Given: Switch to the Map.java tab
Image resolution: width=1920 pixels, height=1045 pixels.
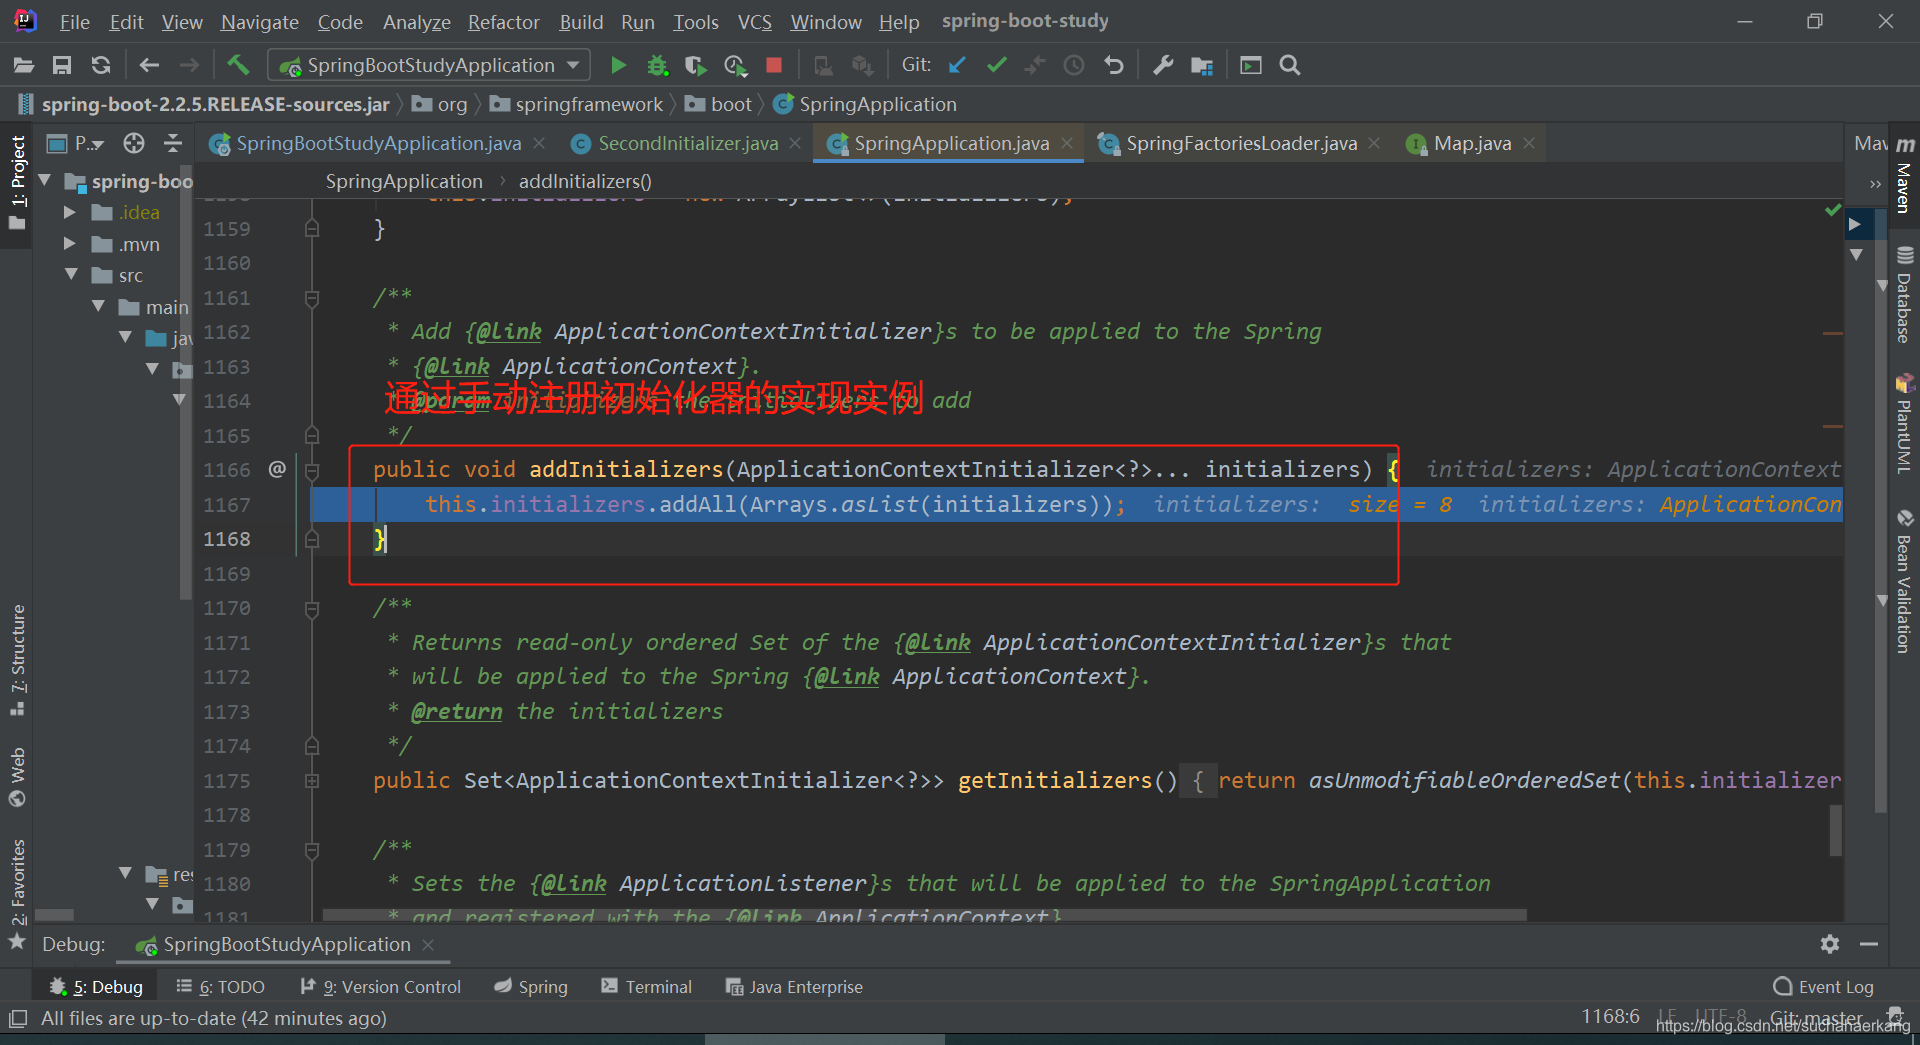Looking at the screenshot, I should pyautogui.click(x=1472, y=143).
